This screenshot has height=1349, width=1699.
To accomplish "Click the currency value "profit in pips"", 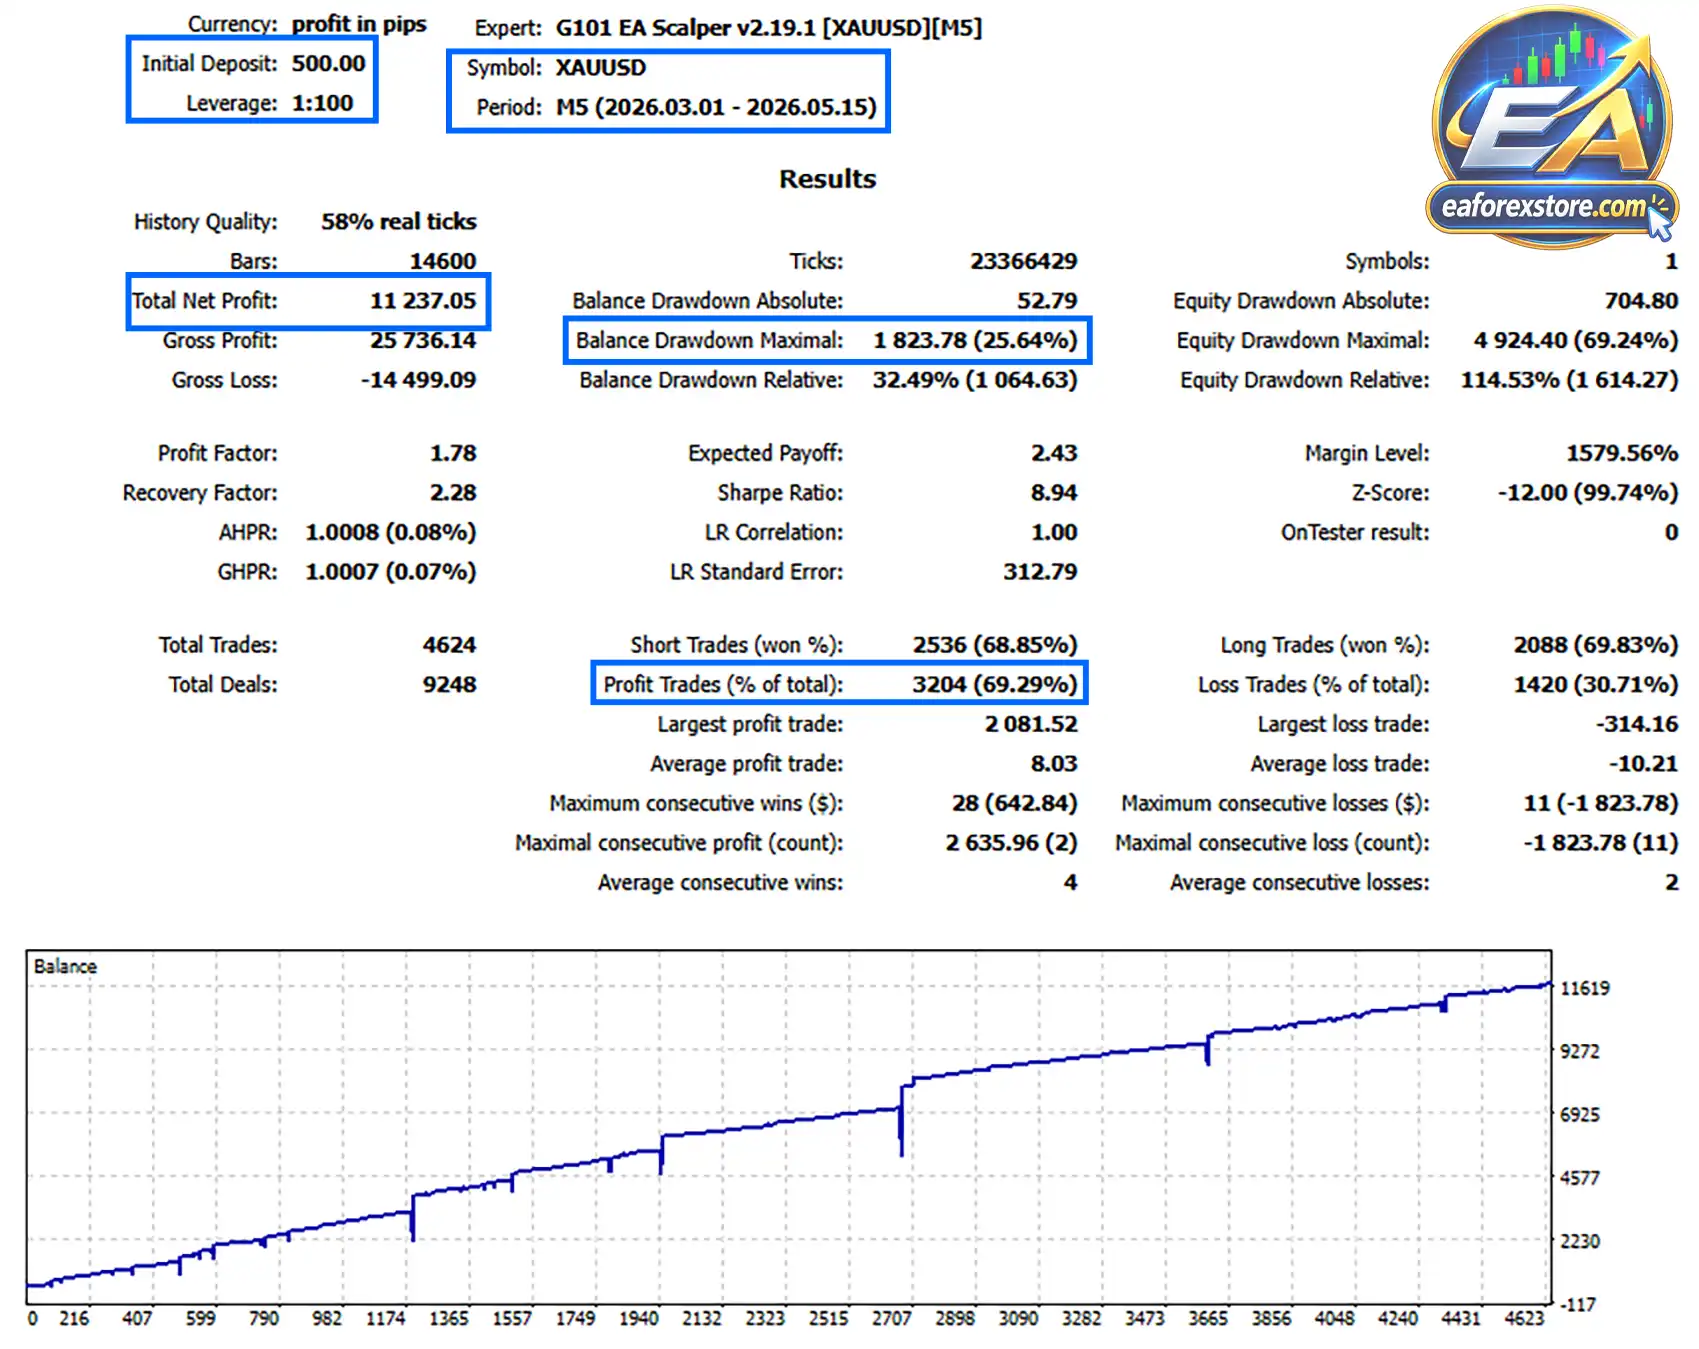I will tap(359, 24).
